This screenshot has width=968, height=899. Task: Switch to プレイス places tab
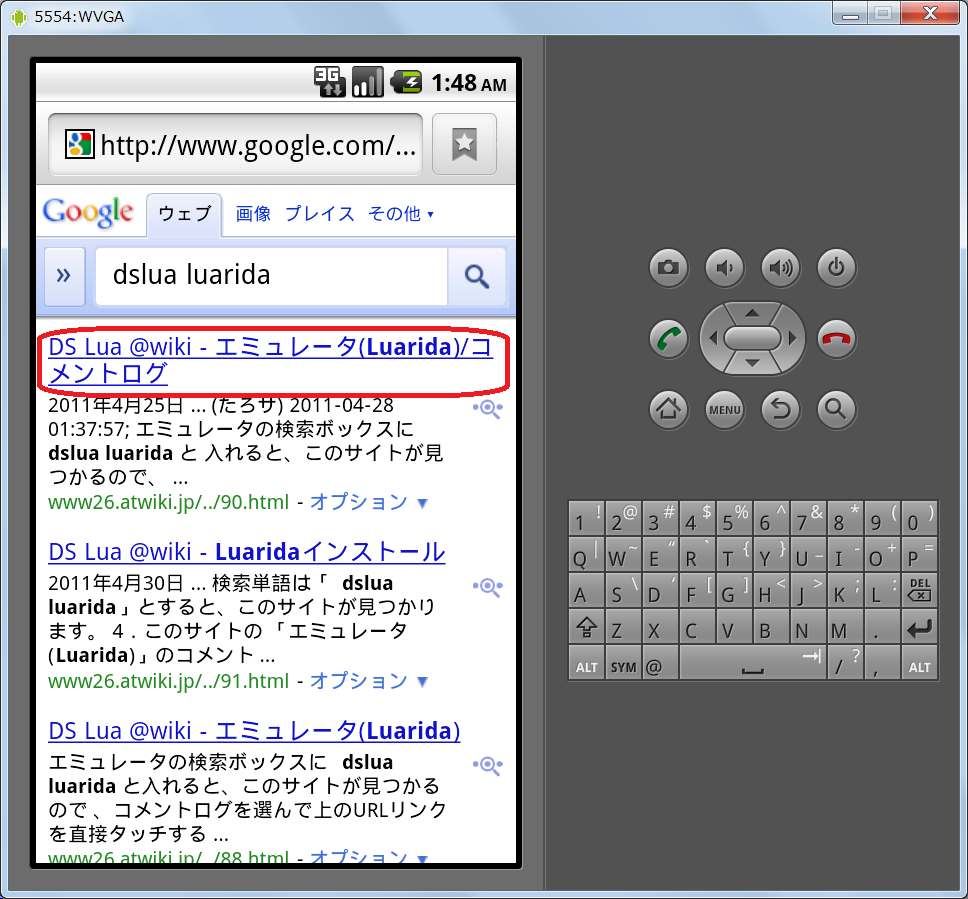(319, 214)
